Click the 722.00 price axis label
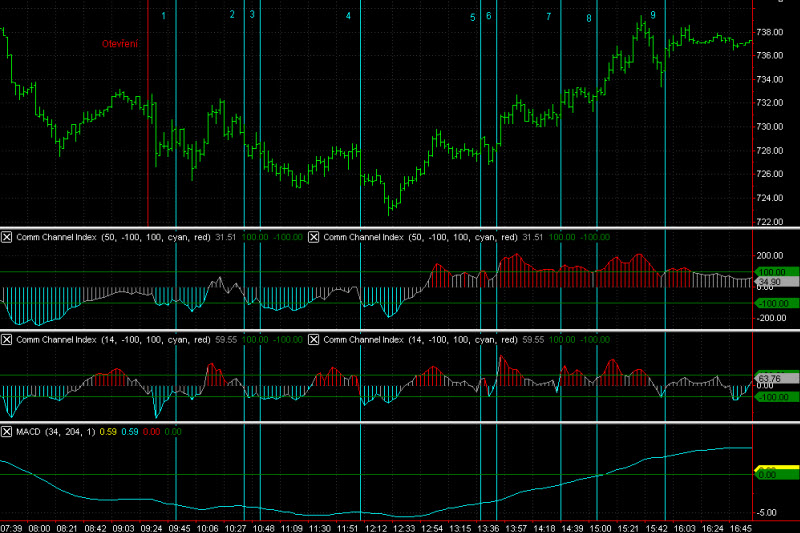 (769, 222)
